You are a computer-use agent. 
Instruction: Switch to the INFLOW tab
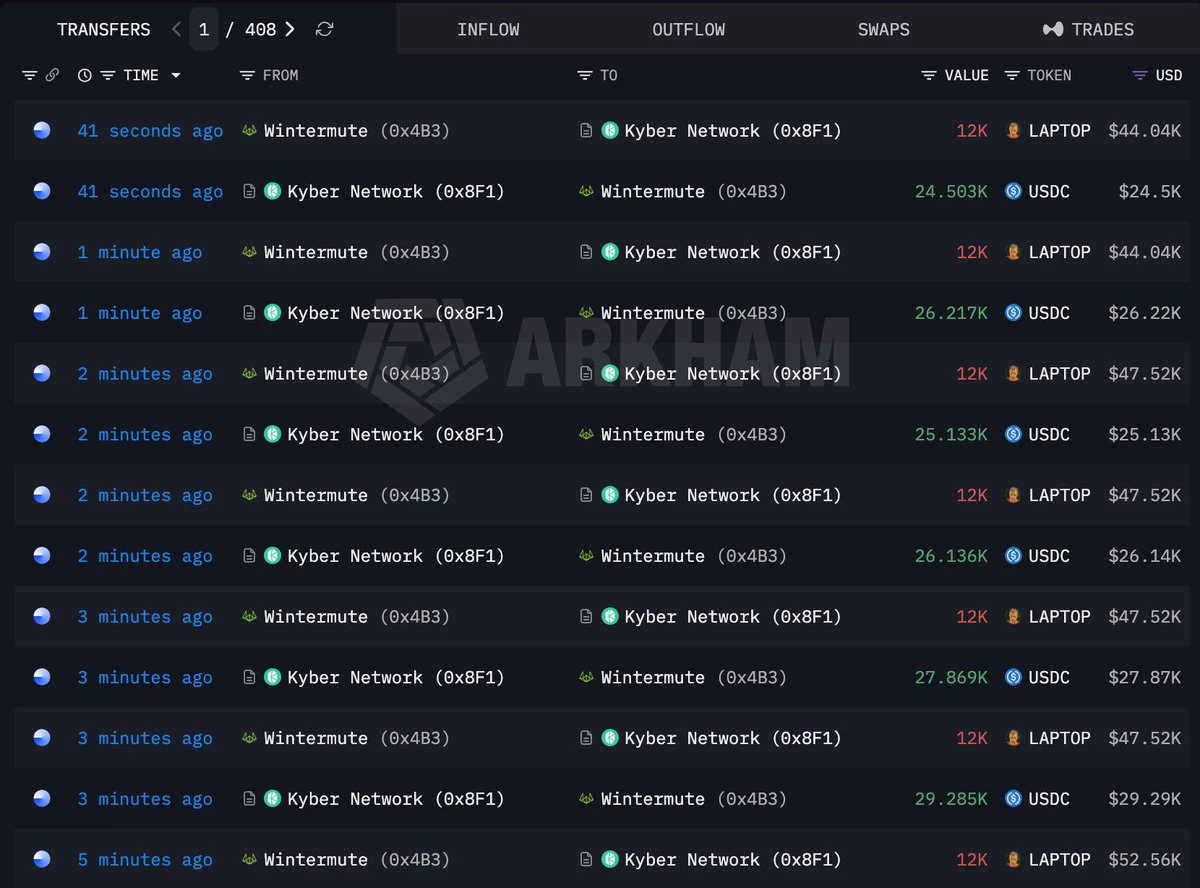point(488,29)
